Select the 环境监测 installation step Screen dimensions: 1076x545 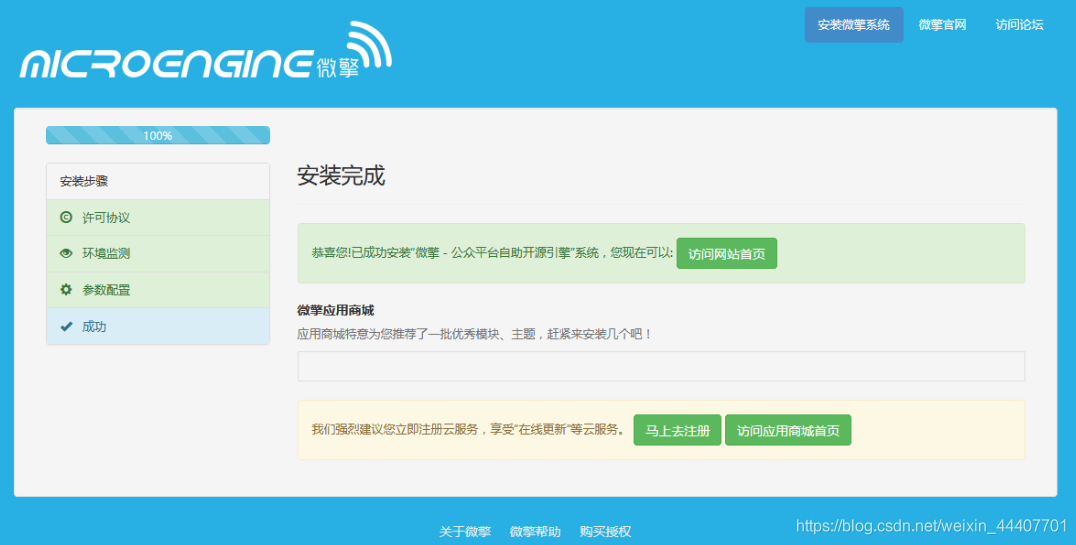158,254
